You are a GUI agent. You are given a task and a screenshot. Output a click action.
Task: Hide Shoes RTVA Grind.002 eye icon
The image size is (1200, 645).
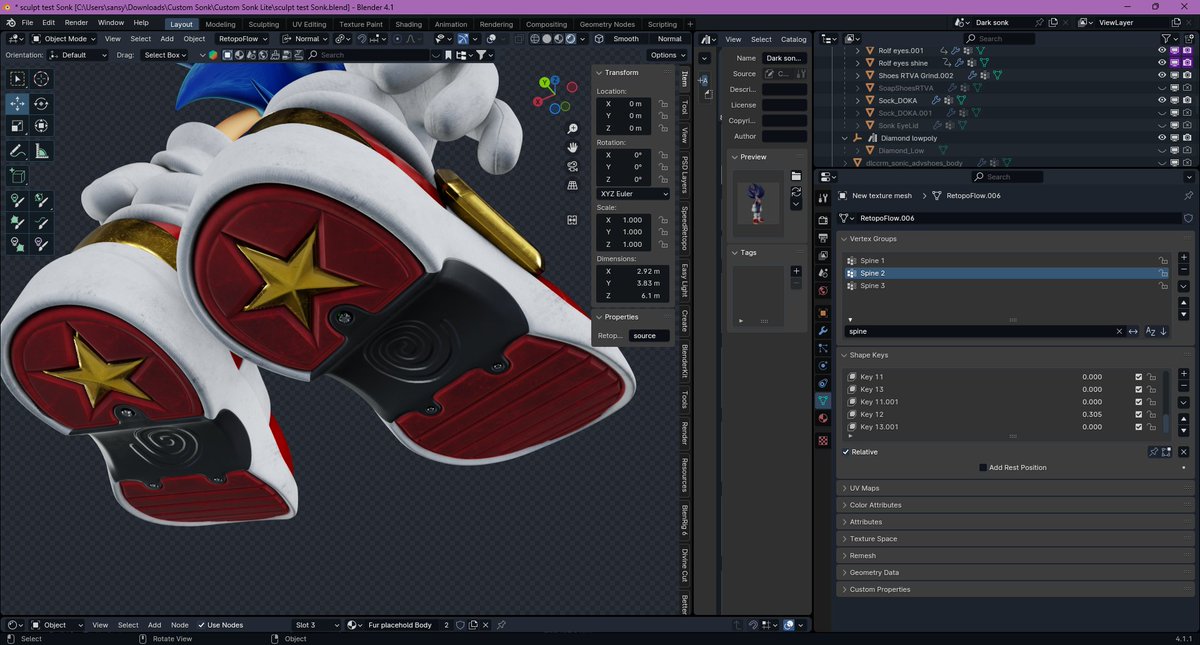[1162, 75]
